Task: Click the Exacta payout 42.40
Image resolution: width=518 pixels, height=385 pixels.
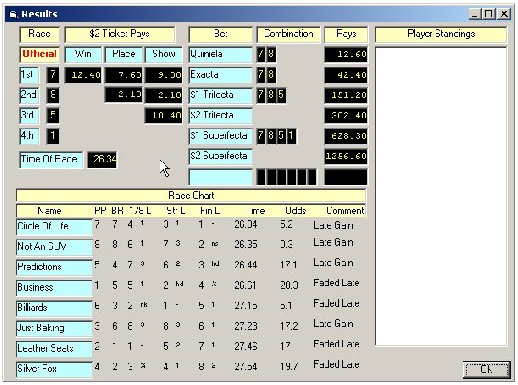Action: [x=346, y=75]
